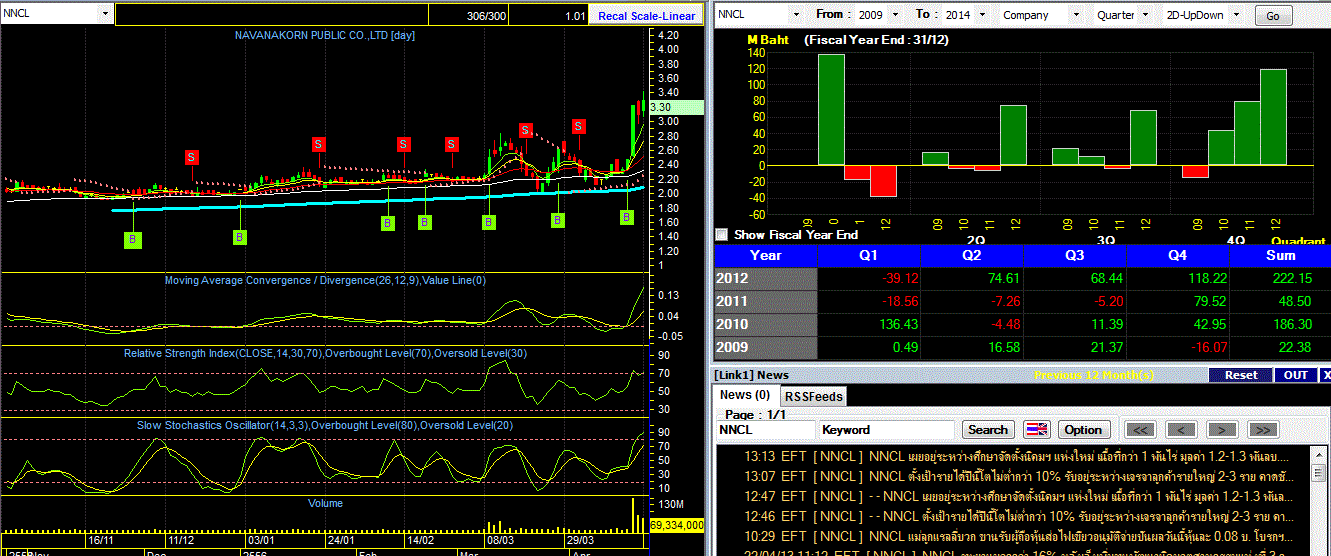This screenshot has width=1331, height=556.
Task: Click Recal Scale-Linear button
Action: tap(647, 15)
